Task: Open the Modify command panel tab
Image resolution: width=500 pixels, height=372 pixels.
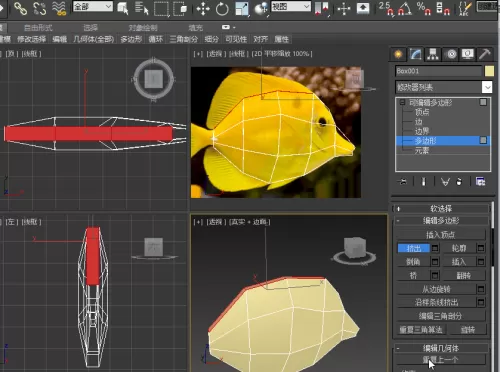Action: pos(415,54)
